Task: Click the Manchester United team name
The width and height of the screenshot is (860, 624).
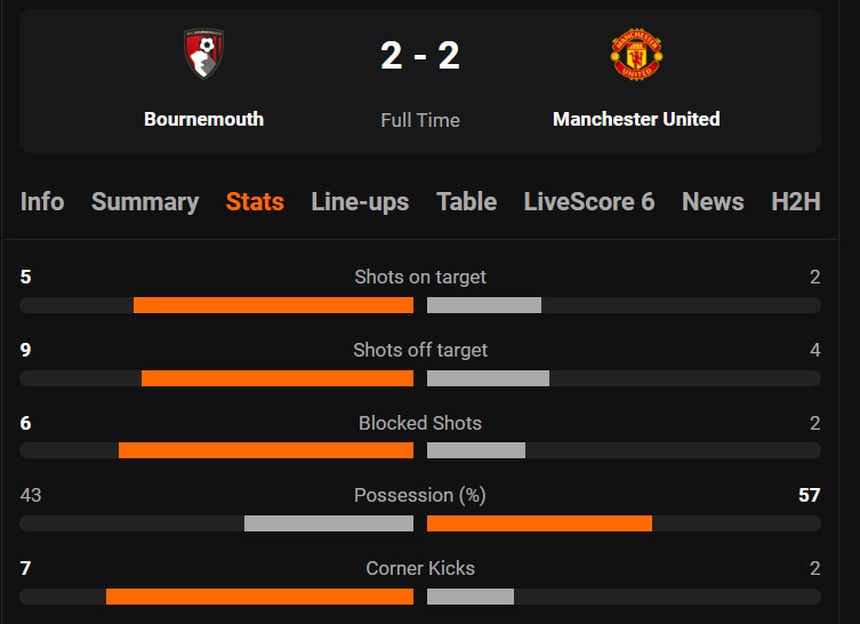Action: click(636, 119)
